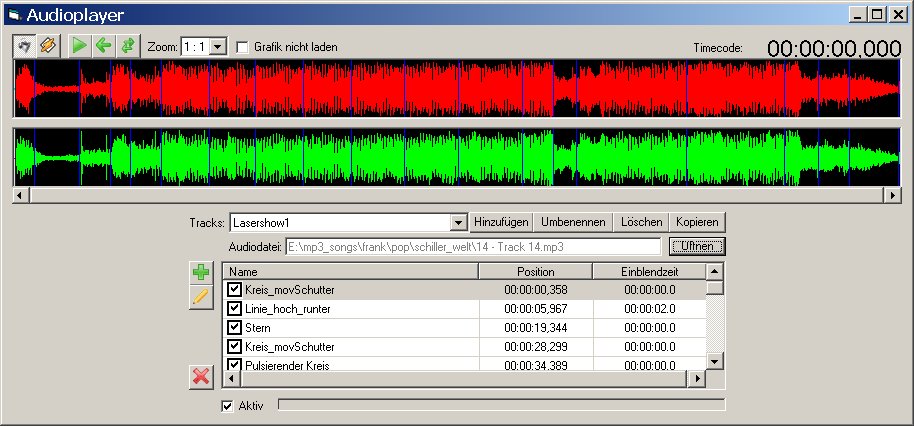The height and width of the screenshot is (426, 914).
Task: Click the list vertical scrollbar up arrow
Action: tap(715, 272)
